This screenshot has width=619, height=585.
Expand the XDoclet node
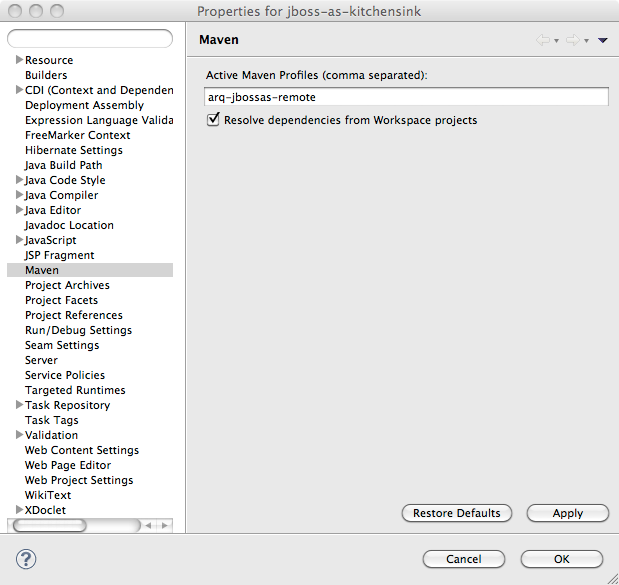[x=19, y=510]
